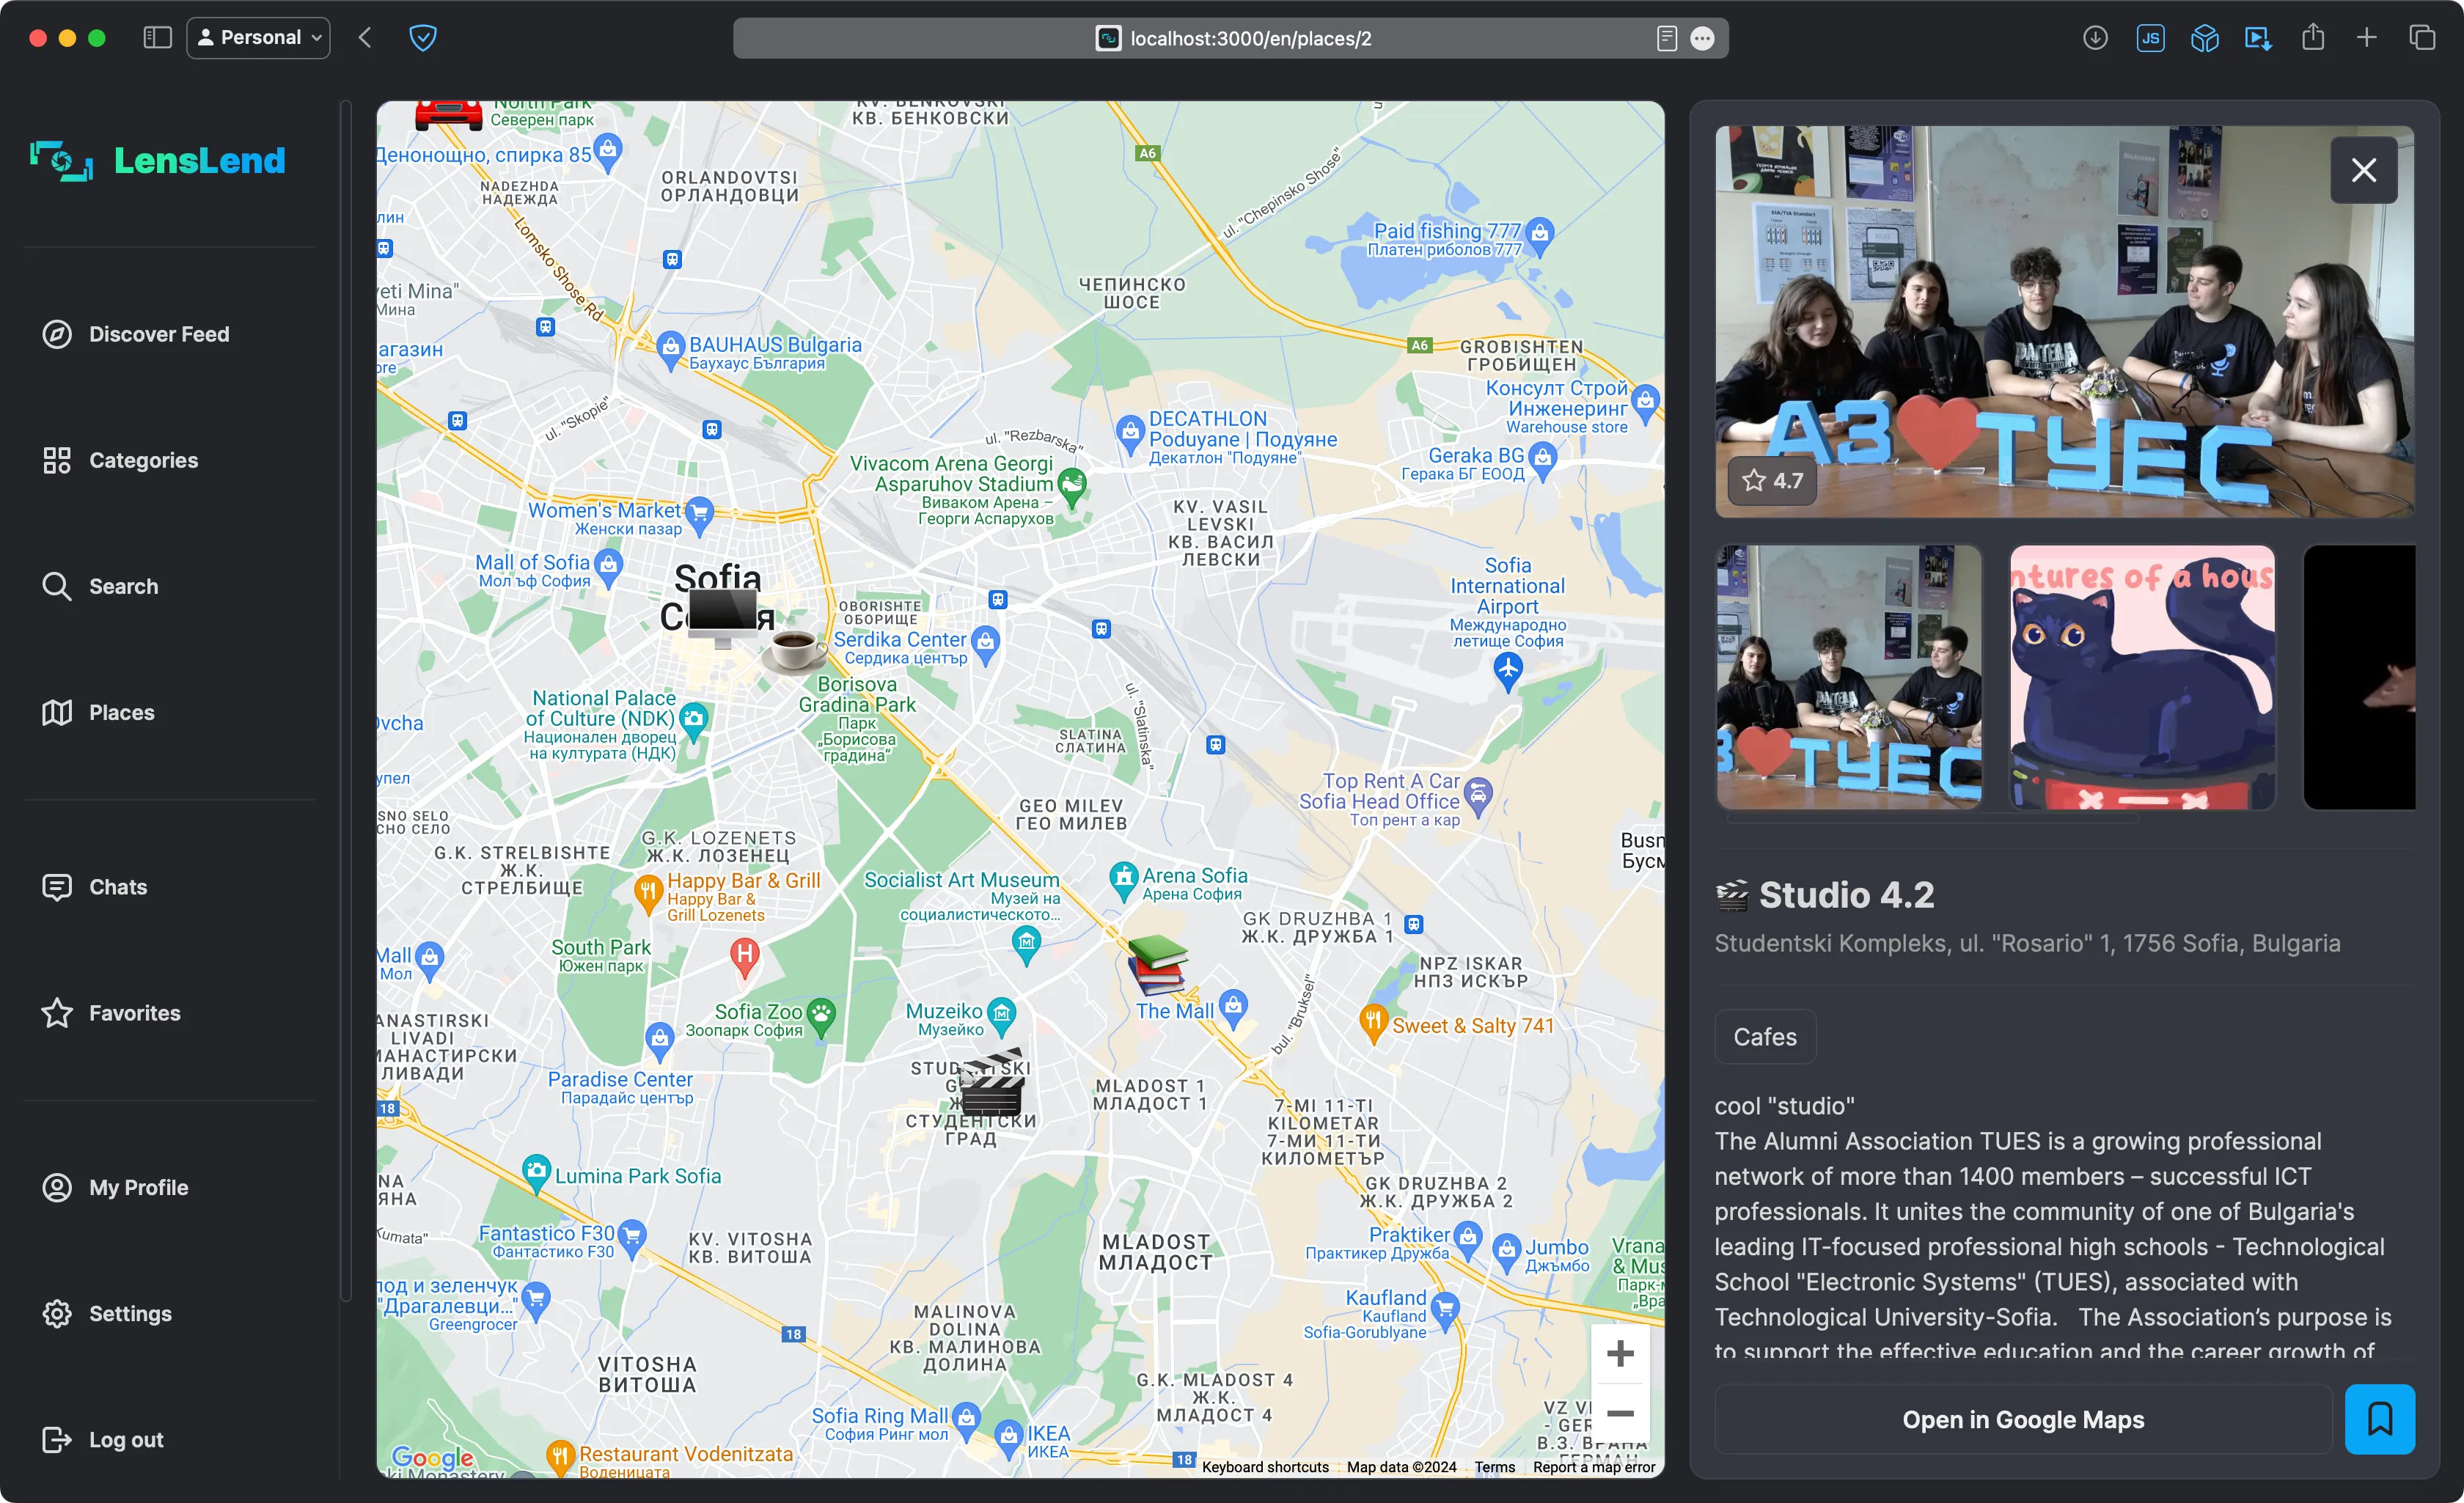
Task: Open the dark third thumbnail
Action: pyautogui.click(x=2359, y=677)
